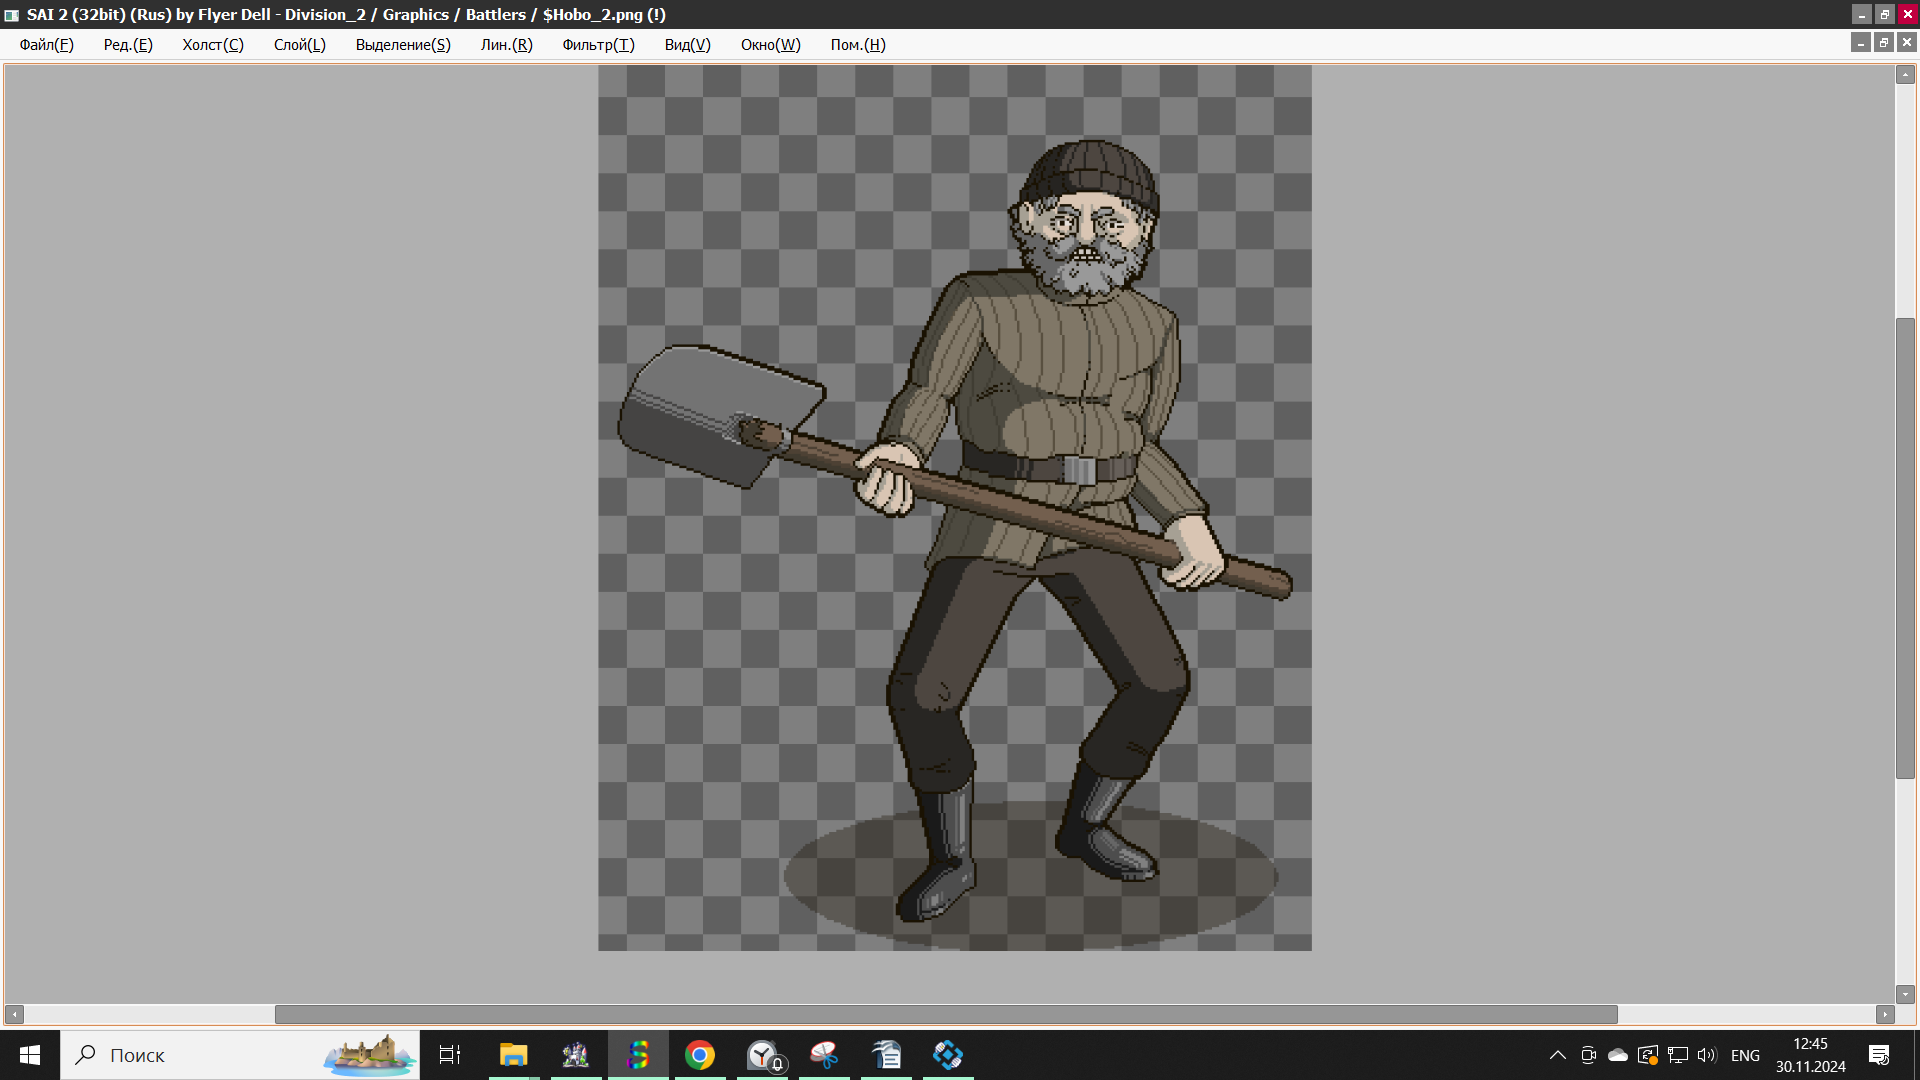Open the Выделение (Selection) menu
This screenshot has width=1920, height=1080.
pos(403,45)
